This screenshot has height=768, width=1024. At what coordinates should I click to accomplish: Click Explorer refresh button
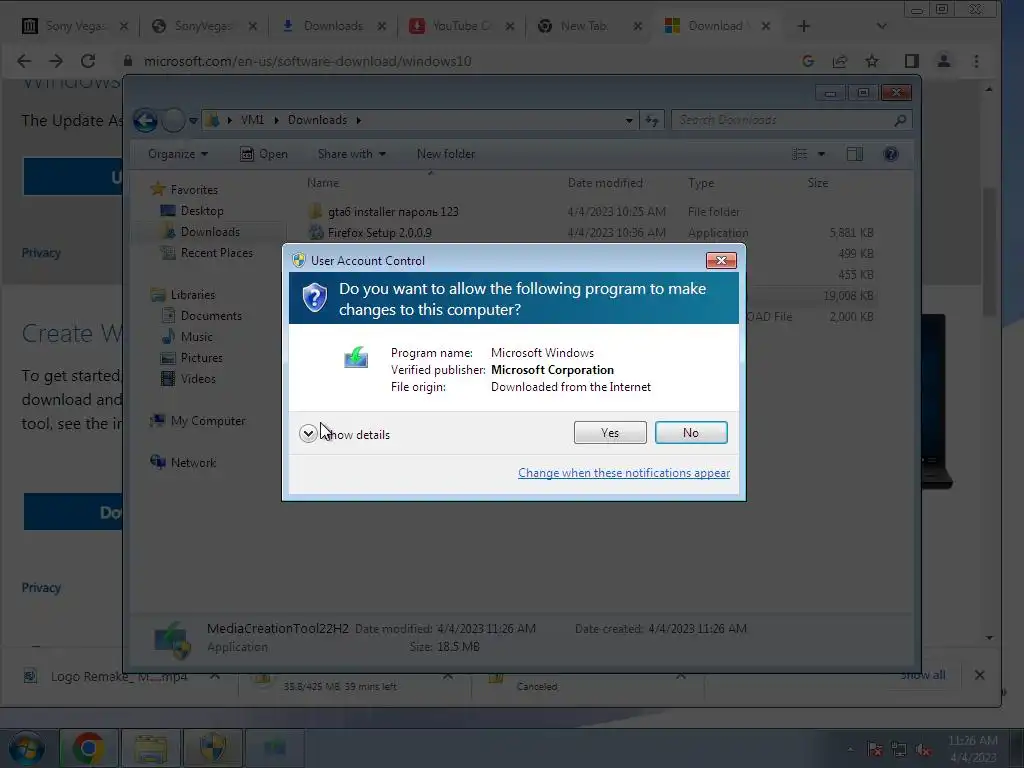652,120
